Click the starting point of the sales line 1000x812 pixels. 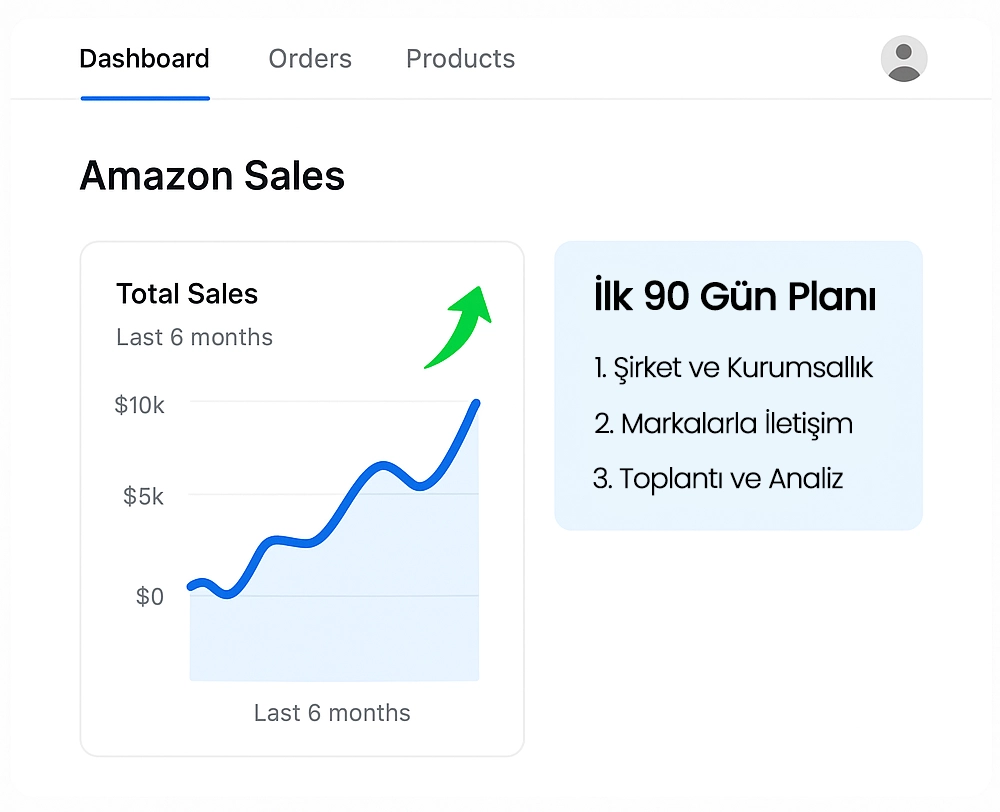[191, 586]
